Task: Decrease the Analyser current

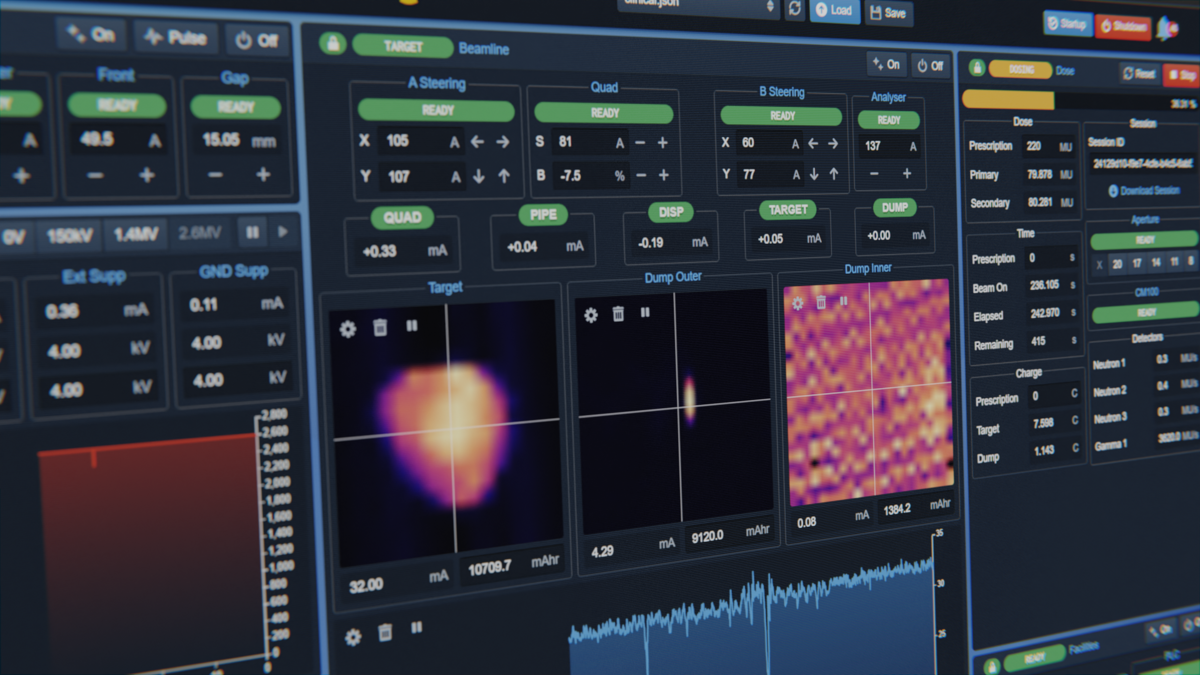Action: (873, 173)
